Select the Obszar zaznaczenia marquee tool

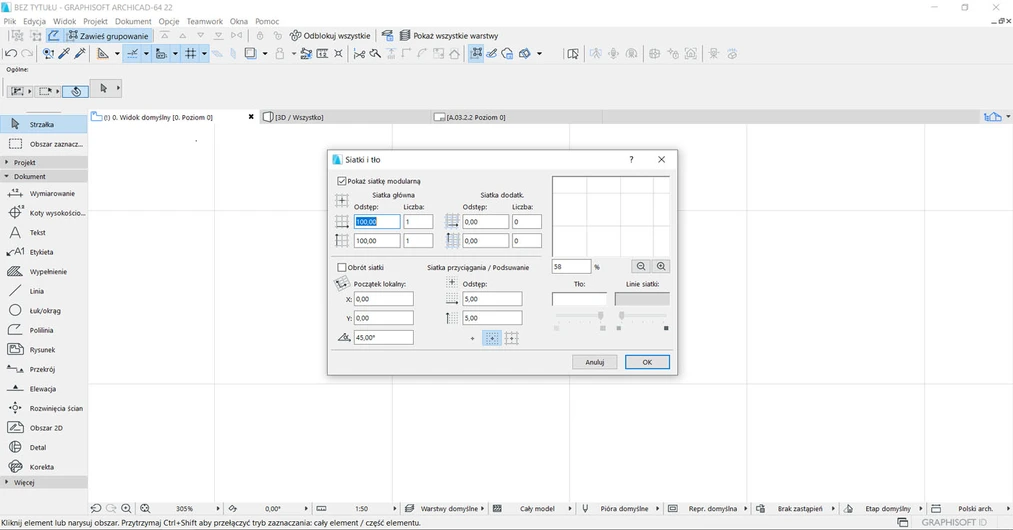tap(43, 144)
